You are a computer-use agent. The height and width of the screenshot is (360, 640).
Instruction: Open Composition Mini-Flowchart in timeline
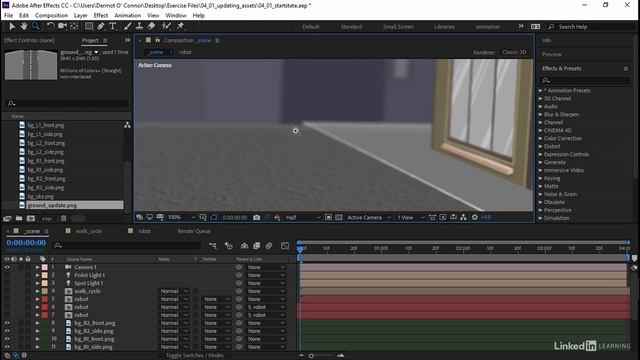pos(213,245)
